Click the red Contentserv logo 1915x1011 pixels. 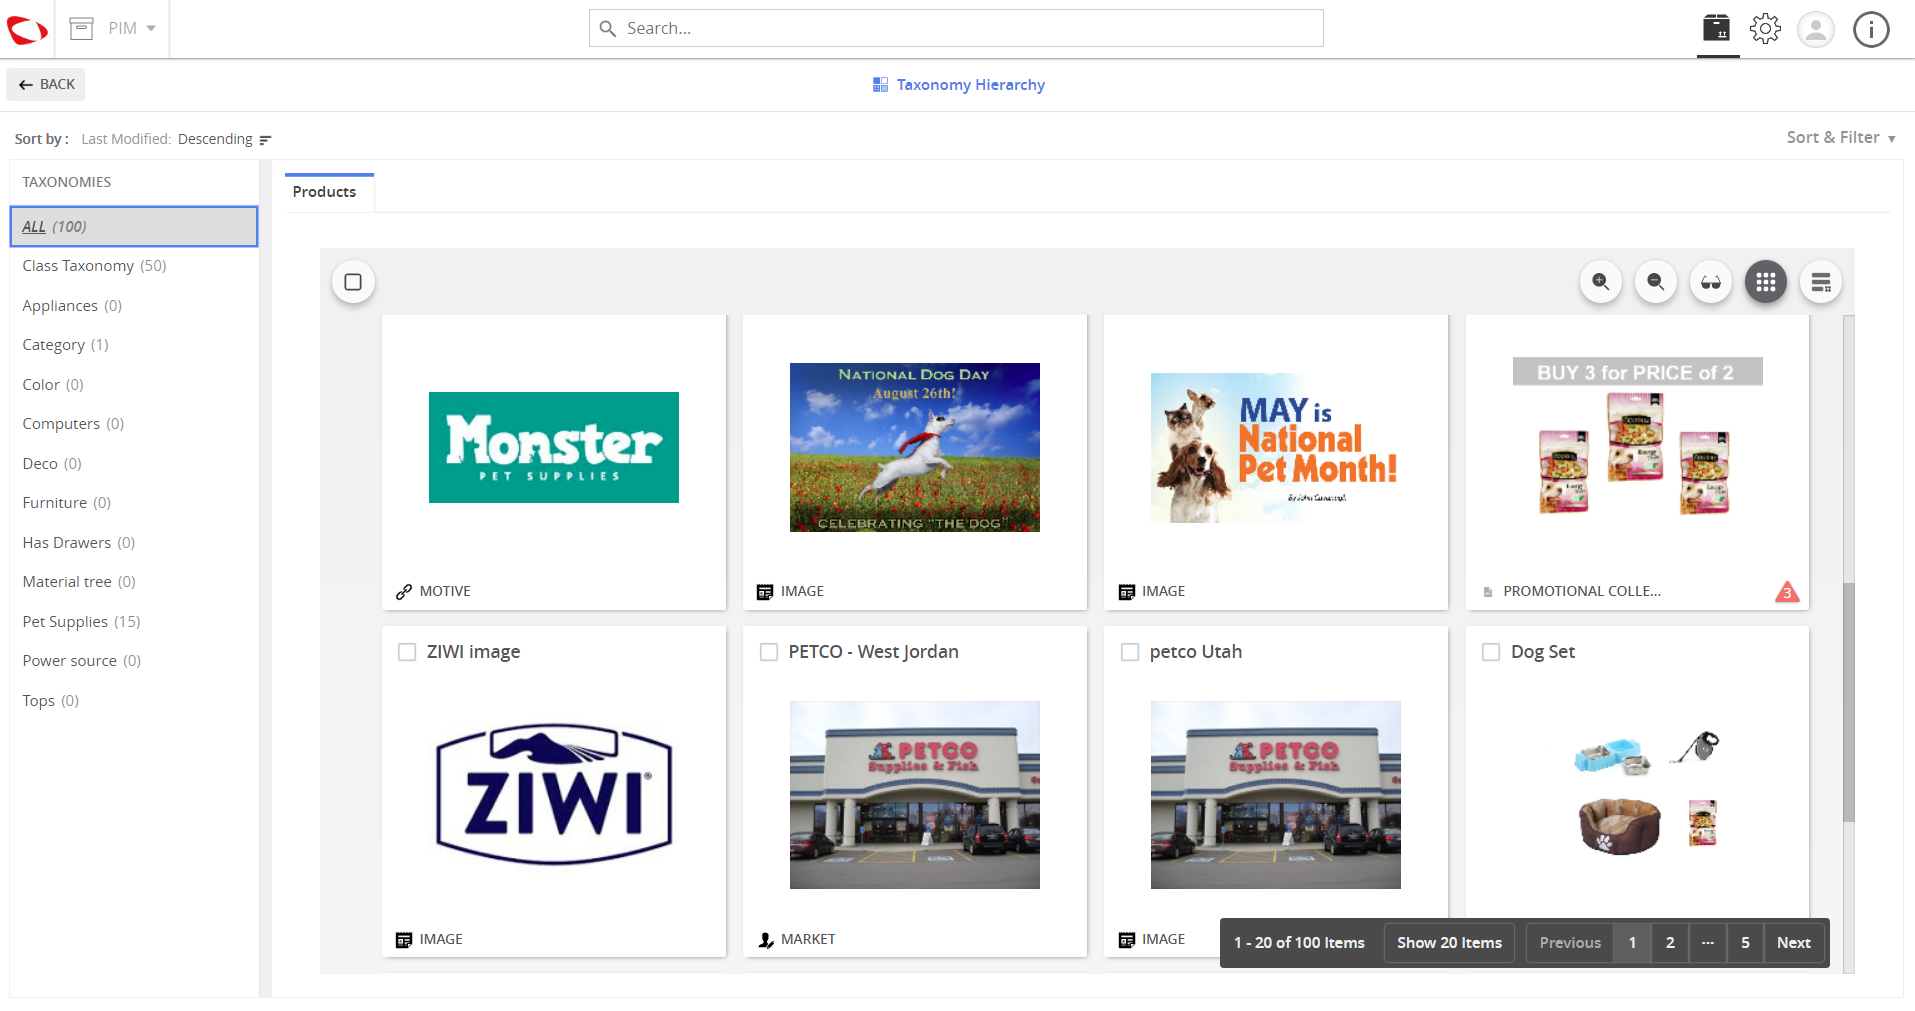(27, 29)
